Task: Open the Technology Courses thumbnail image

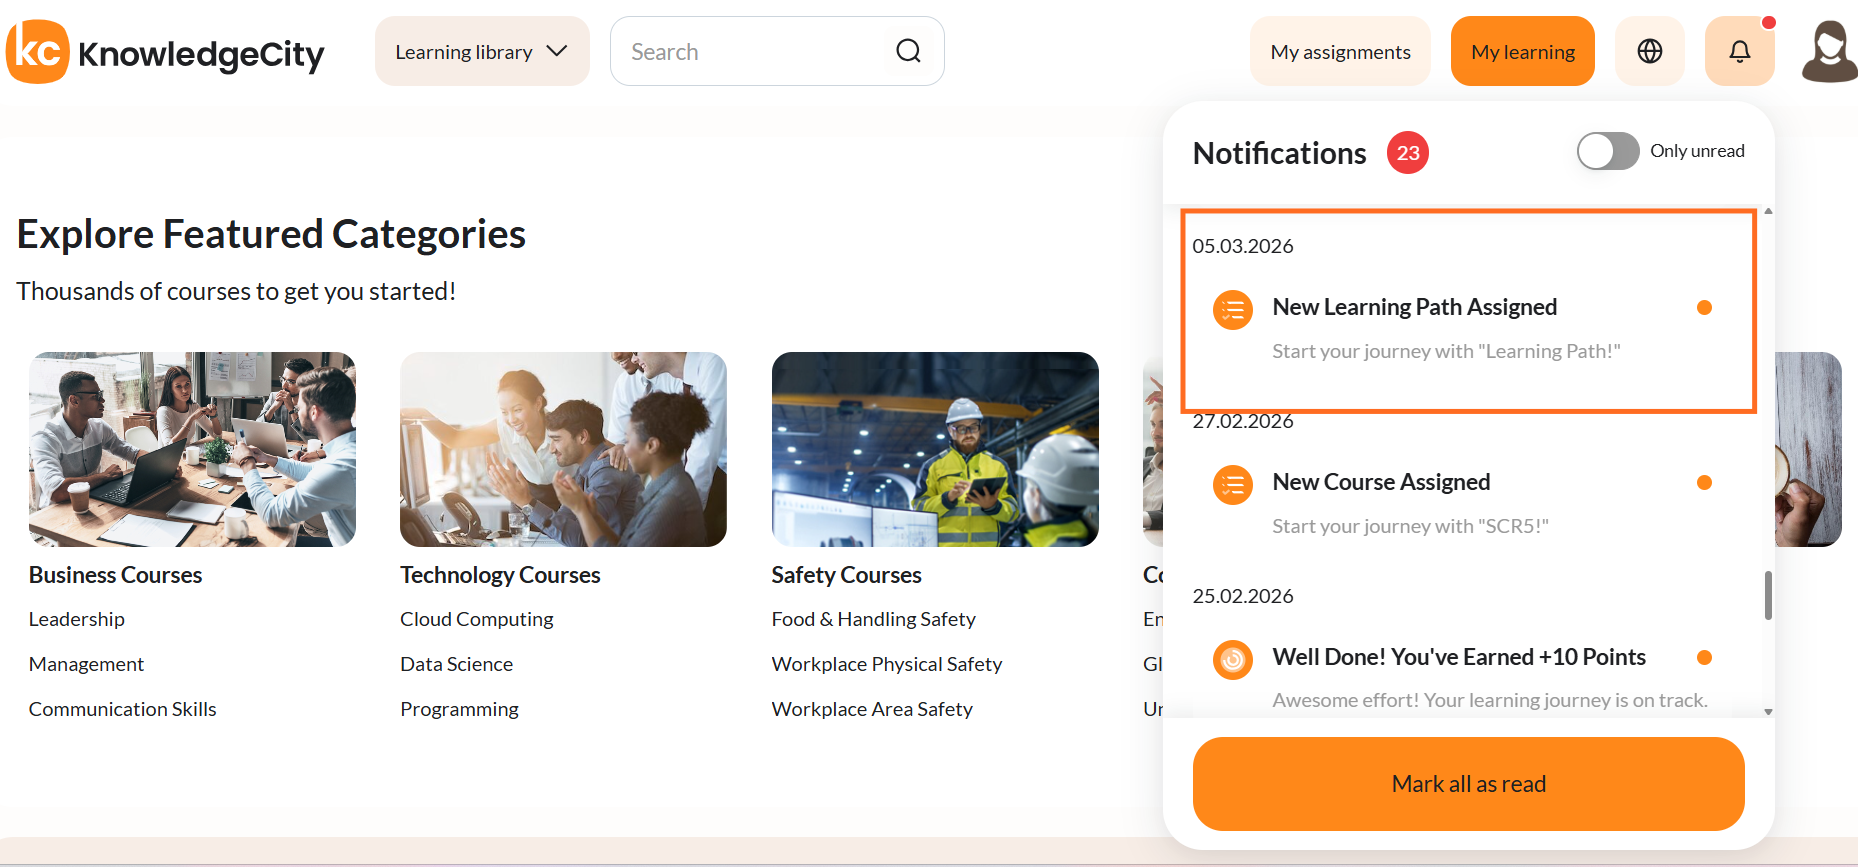Action: pyautogui.click(x=563, y=449)
